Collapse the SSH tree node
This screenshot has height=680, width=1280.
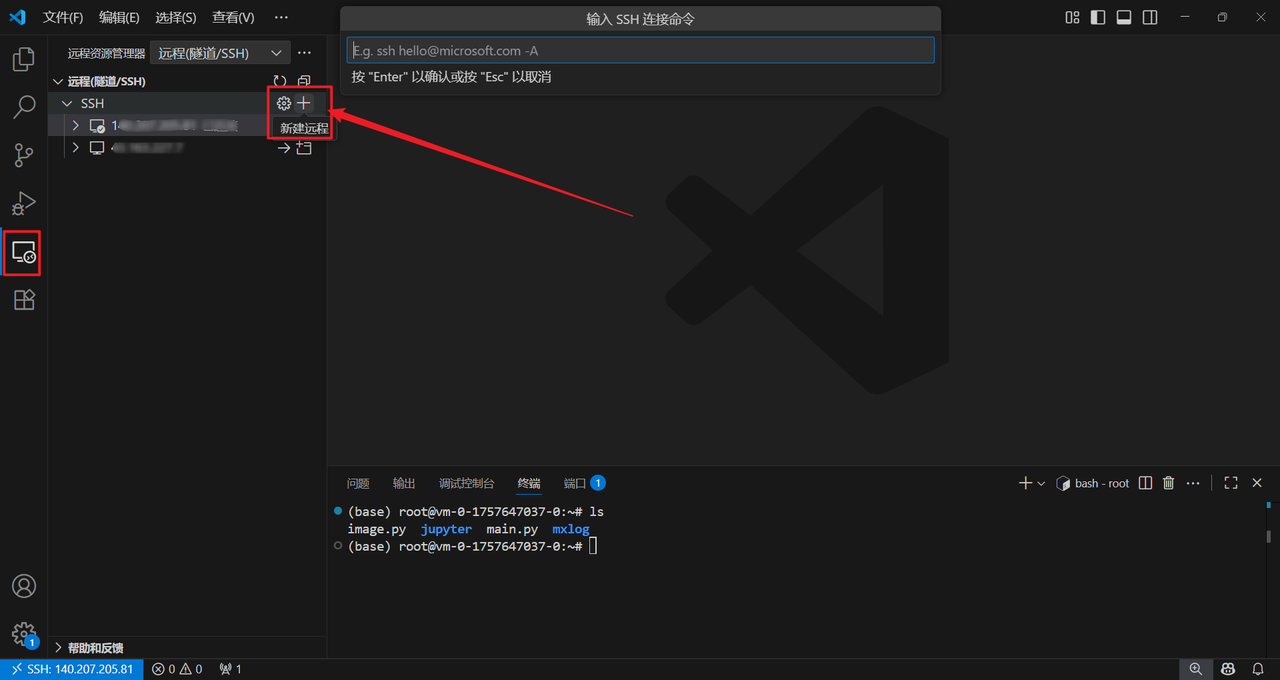[x=68, y=103]
